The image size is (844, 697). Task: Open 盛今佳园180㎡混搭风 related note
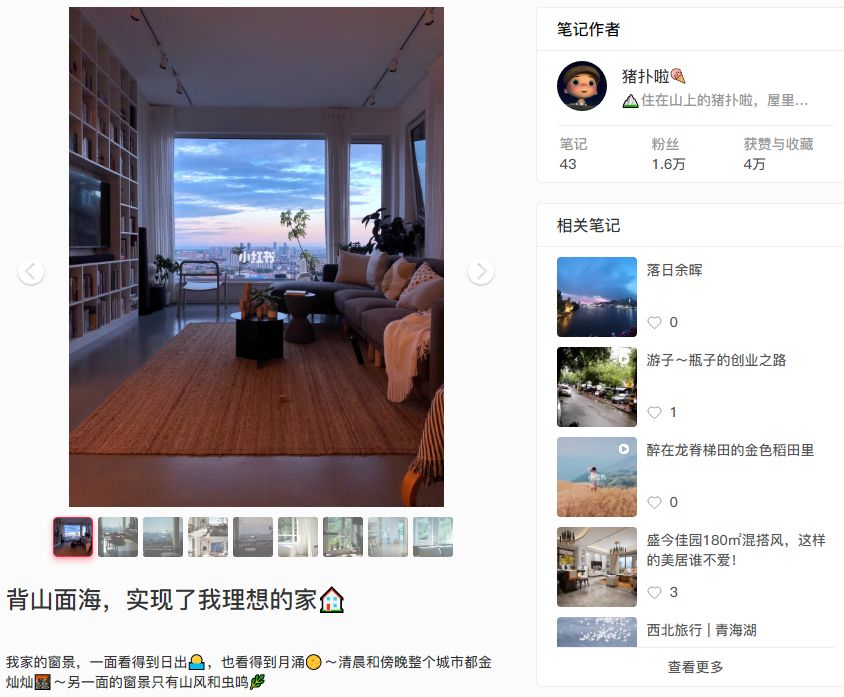pyautogui.click(x=736, y=550)
